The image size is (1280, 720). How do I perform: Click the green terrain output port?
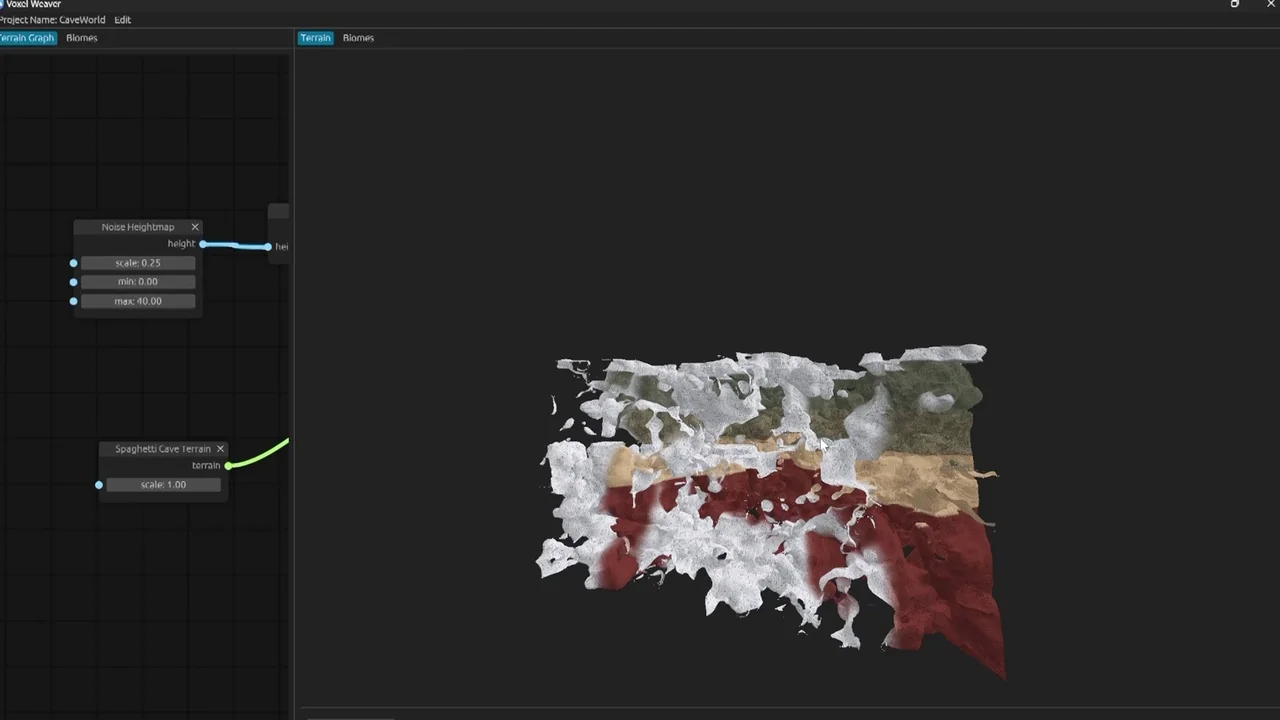pyautogui.click(x=229, y=466)
